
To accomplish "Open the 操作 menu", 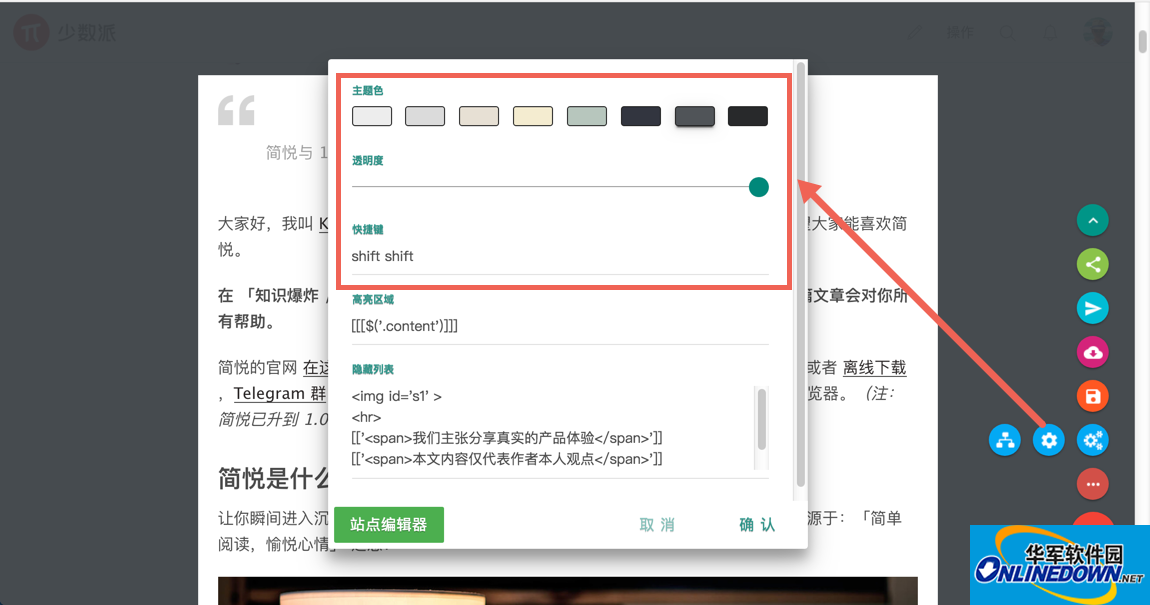I will (x=960, y=32).
